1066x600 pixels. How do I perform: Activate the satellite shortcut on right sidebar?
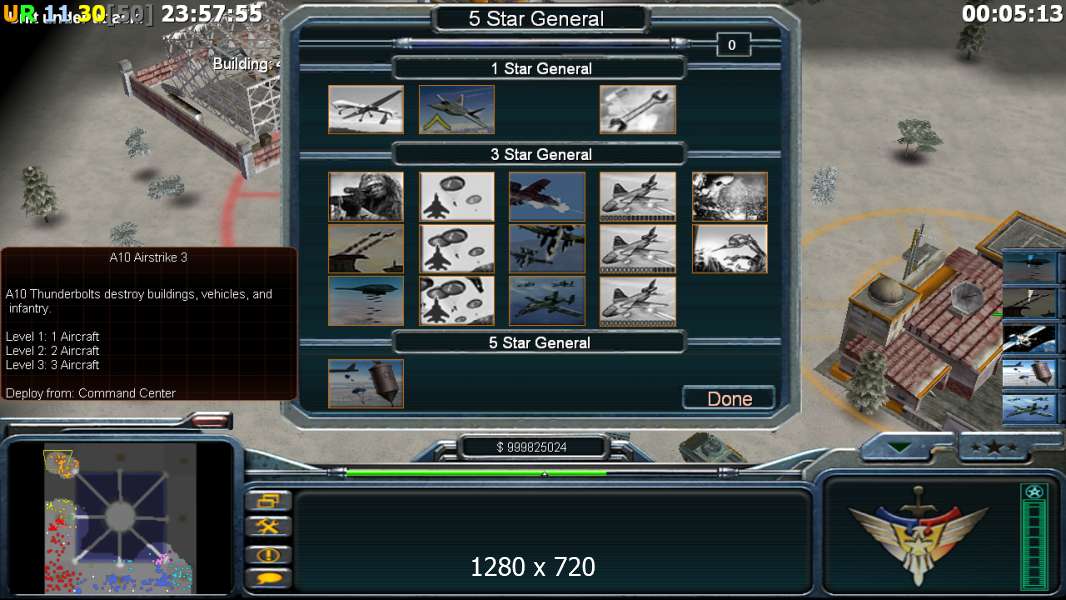(x=1029, y=338)
